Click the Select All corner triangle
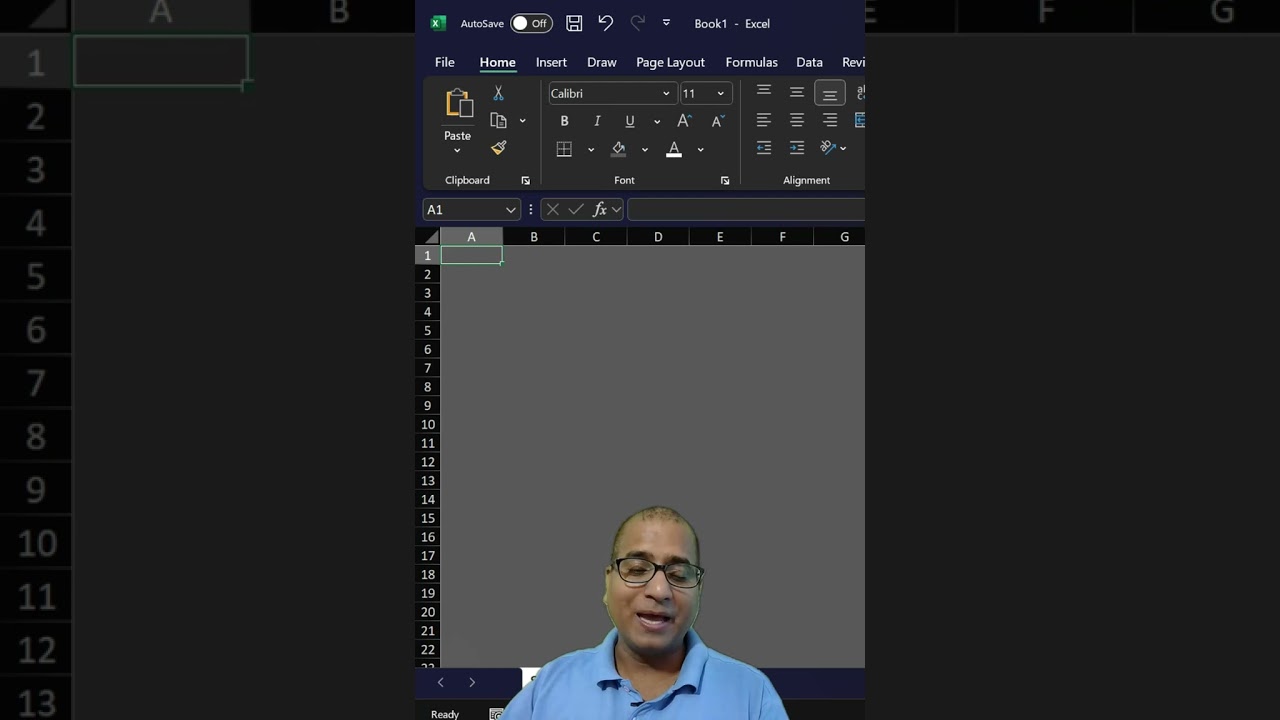The height and width of the screenshot is (720, 1280). pos(430,237)
